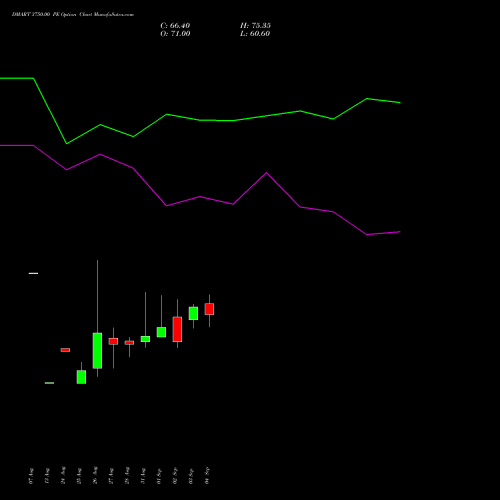Click the tall green candle for 26 Aug

(97, 351)
